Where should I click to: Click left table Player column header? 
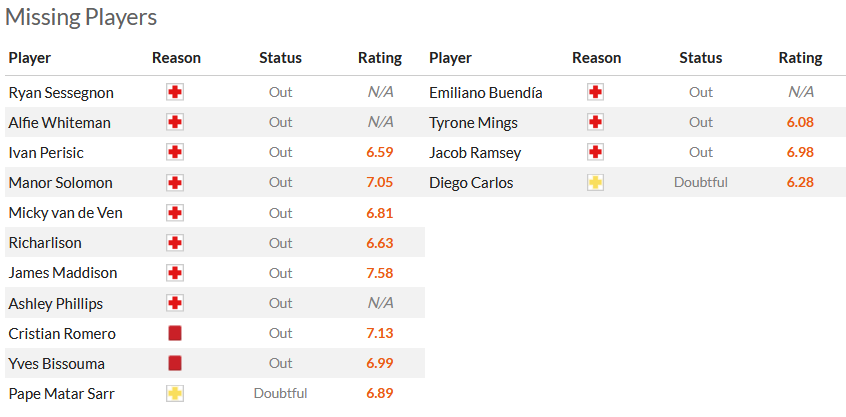pos(30,58)
